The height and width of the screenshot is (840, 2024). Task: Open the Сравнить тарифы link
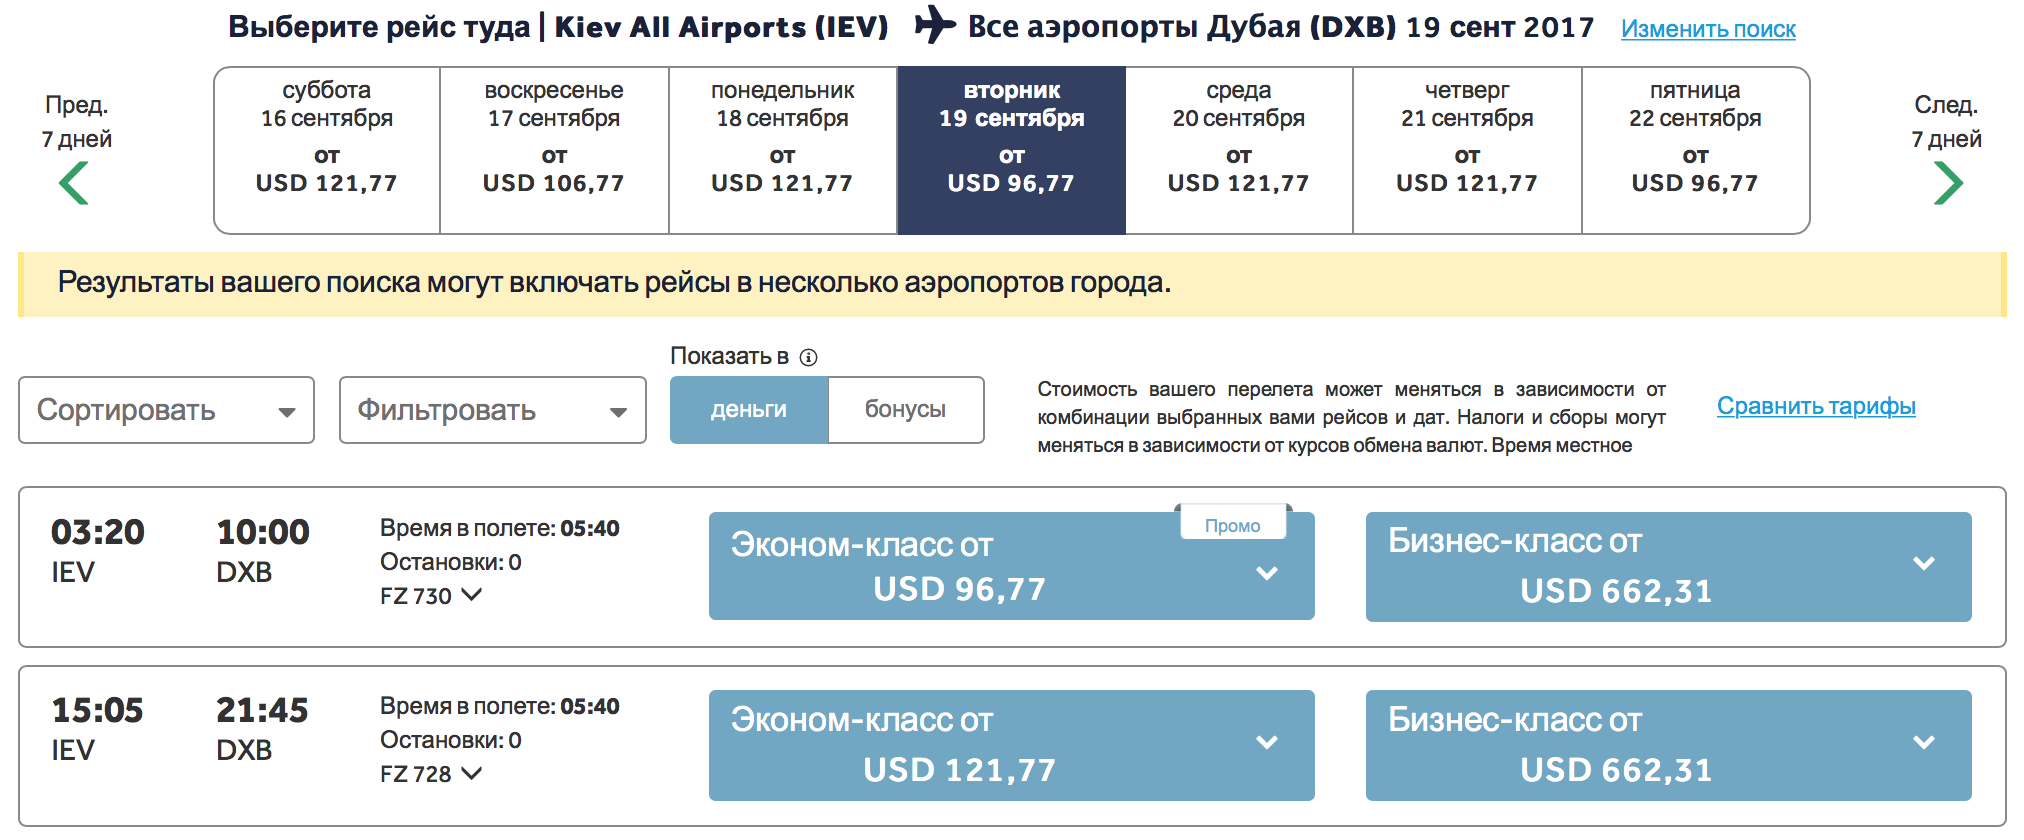pyautogui.click(x=1816, y=406)
